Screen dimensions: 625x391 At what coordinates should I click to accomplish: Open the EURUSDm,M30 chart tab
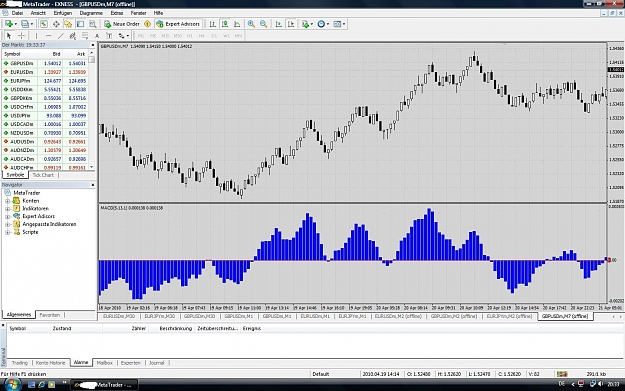coord(119,316)
